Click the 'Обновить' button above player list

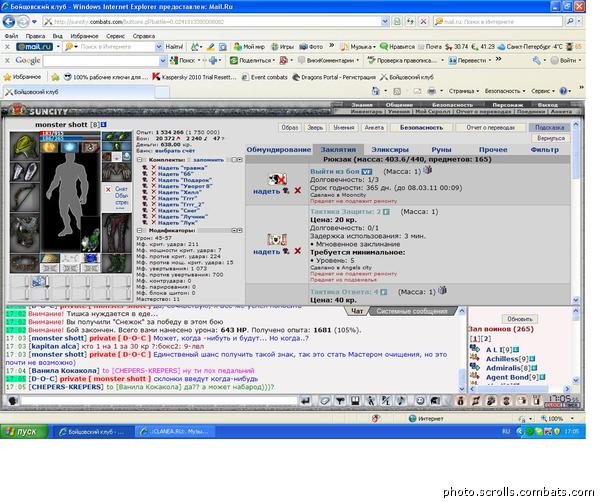pyautogui.click(x=519, y=319)
